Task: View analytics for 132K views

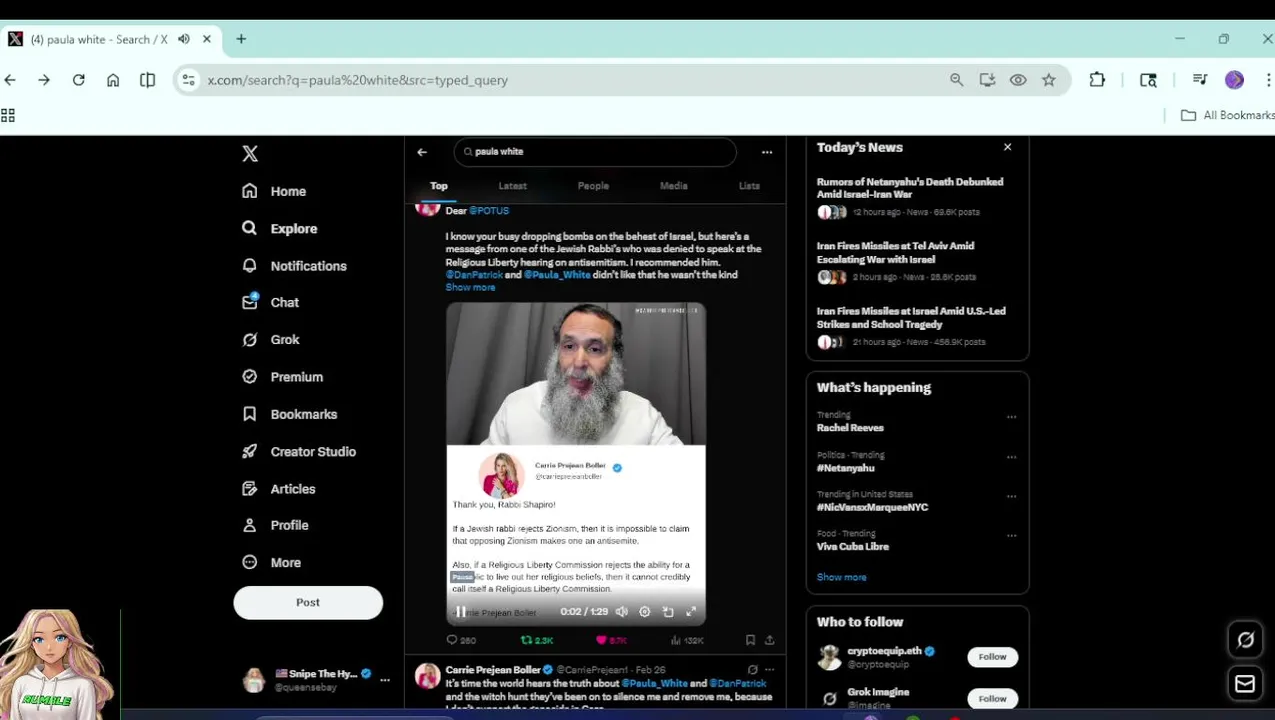Action: click(688, 640)
